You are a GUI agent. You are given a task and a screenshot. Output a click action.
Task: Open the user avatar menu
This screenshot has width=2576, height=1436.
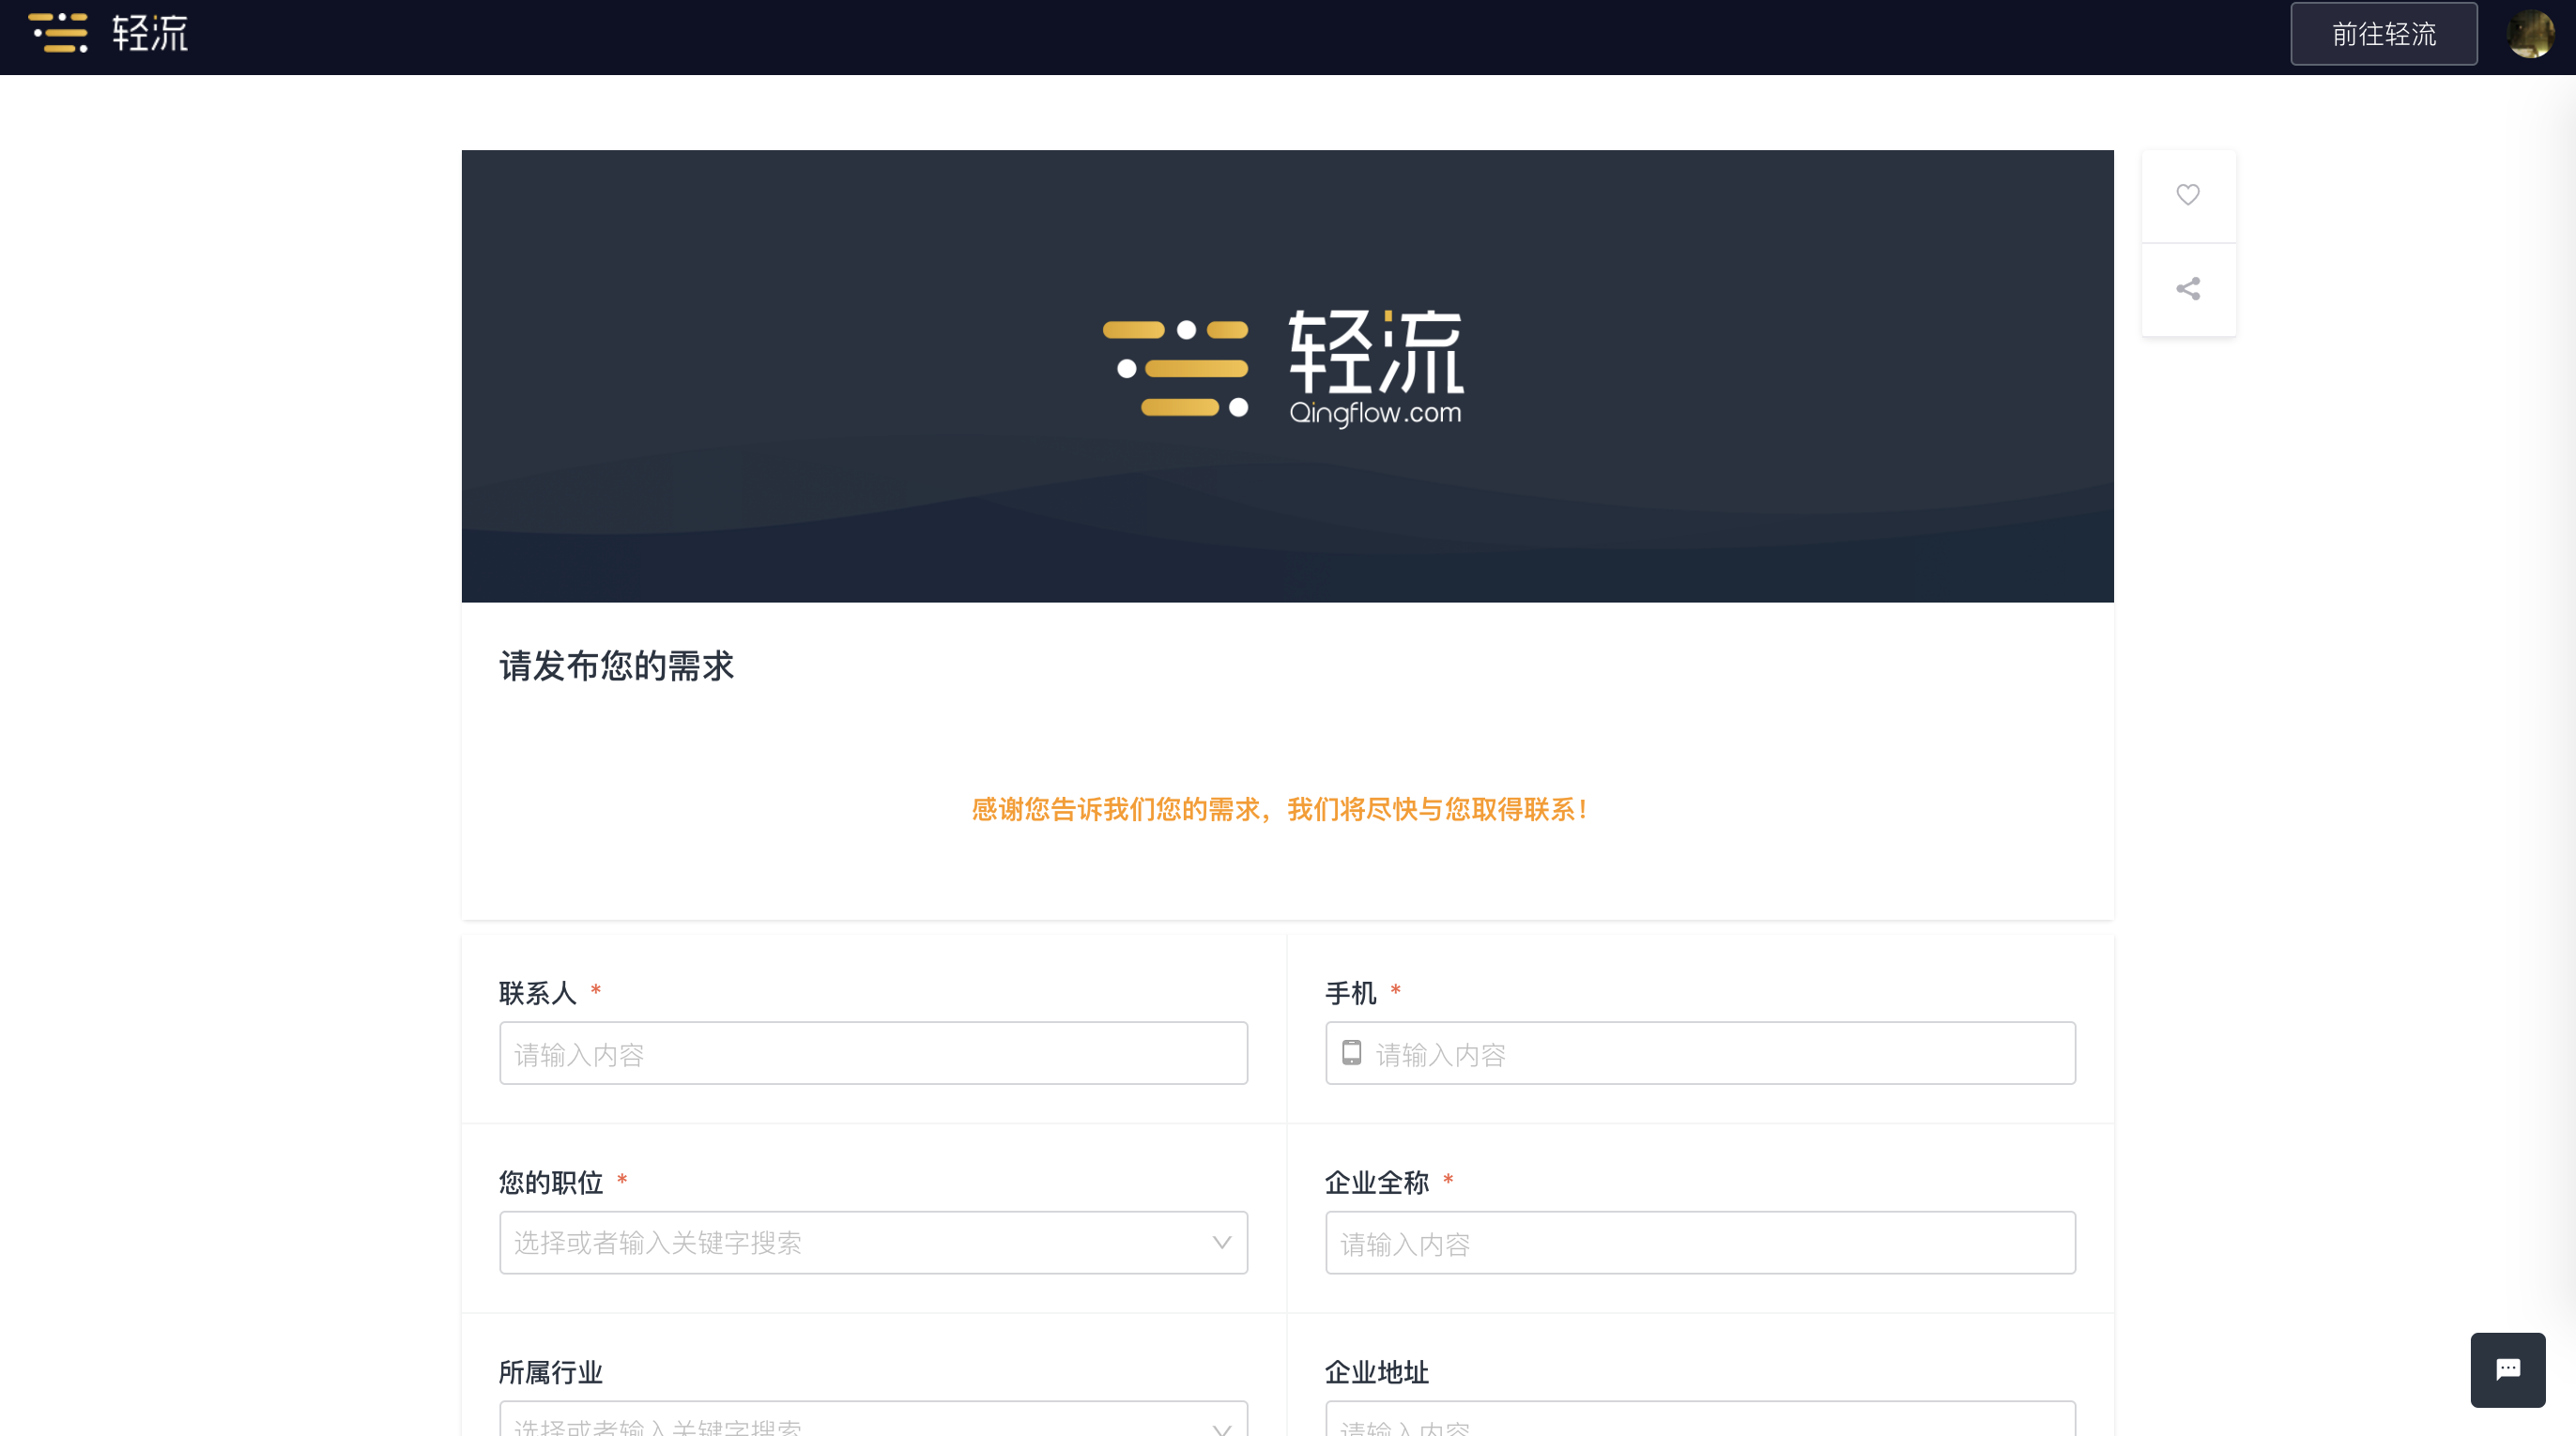pyautogui.click(x=2530, y=34)
